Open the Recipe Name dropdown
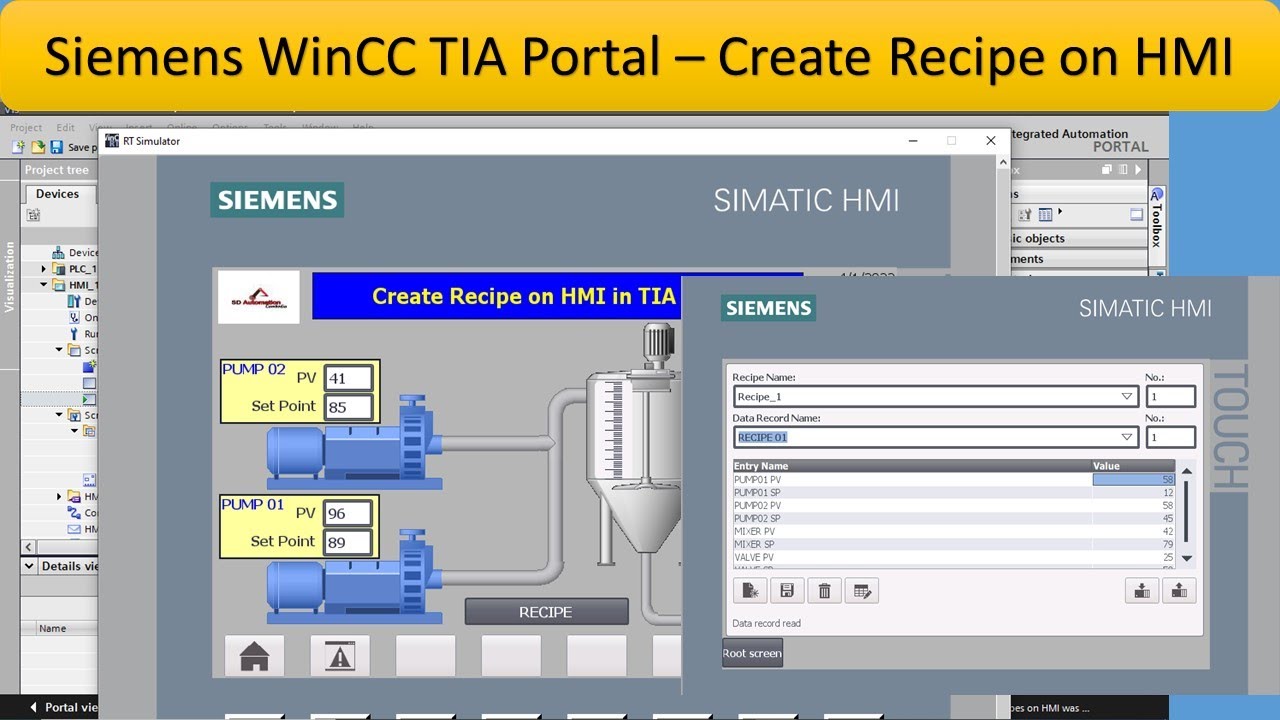 pos(1127,397)
